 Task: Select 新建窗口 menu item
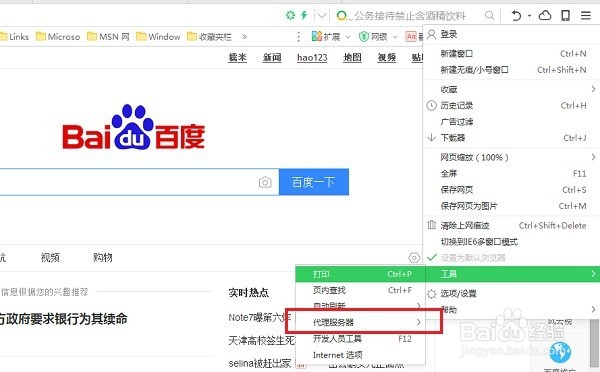pyautogui.click(x=511, y=54)
